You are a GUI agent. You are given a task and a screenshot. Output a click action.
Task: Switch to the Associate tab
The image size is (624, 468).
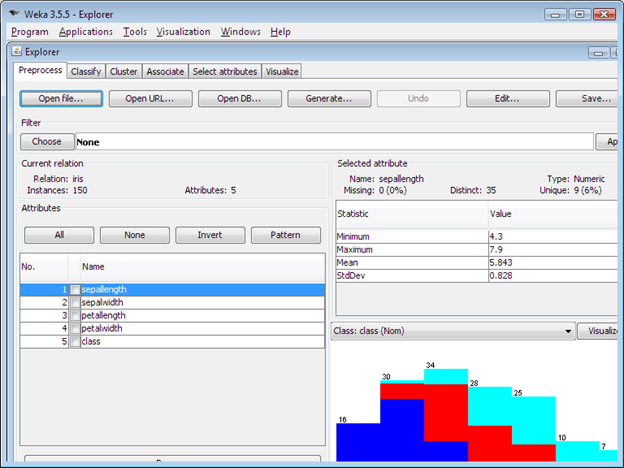(165, 72)
